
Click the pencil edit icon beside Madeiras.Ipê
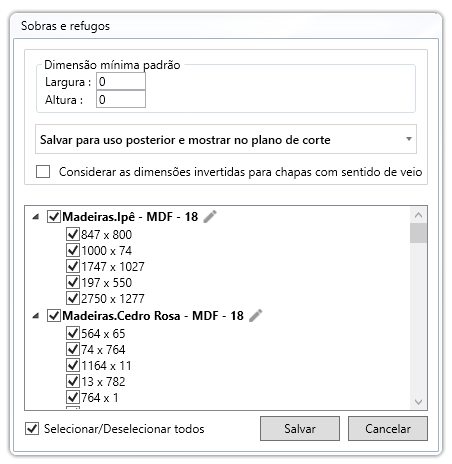pyautogui.click(x=210, y=217)
